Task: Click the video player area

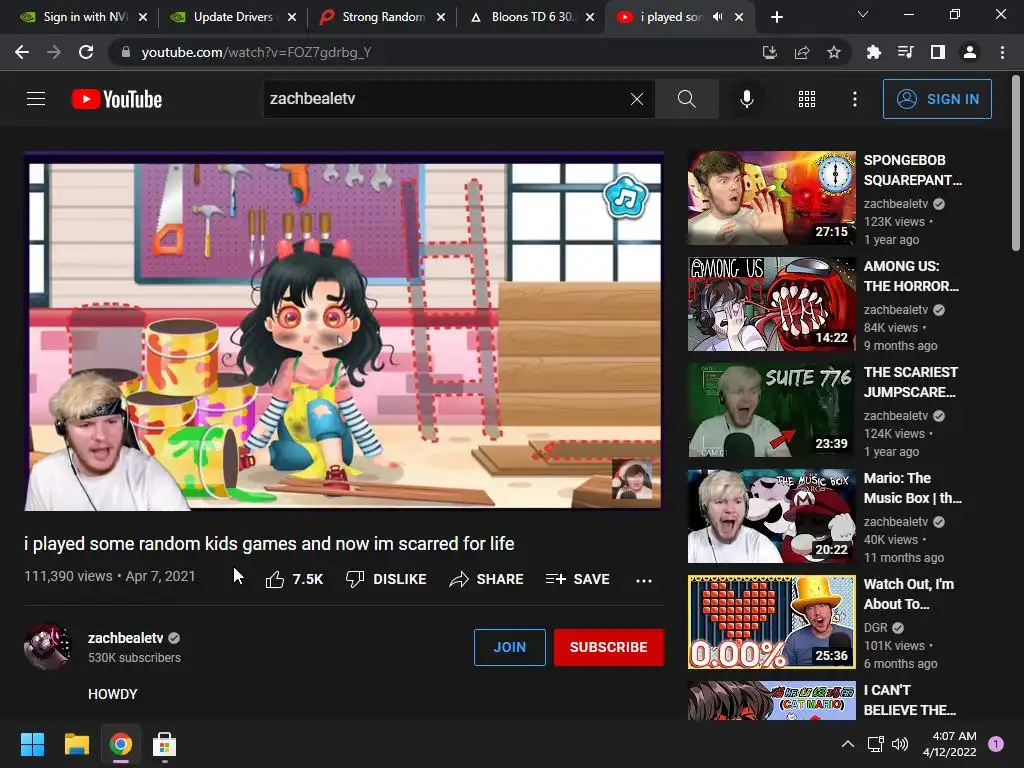Action: 344,331
